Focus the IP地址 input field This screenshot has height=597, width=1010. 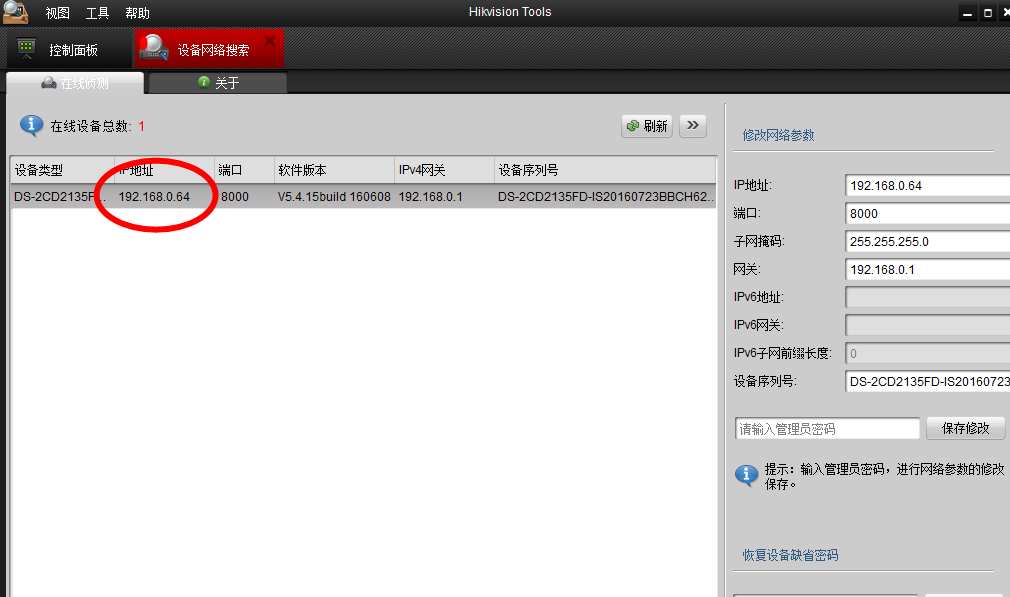(x=928, y=185)
